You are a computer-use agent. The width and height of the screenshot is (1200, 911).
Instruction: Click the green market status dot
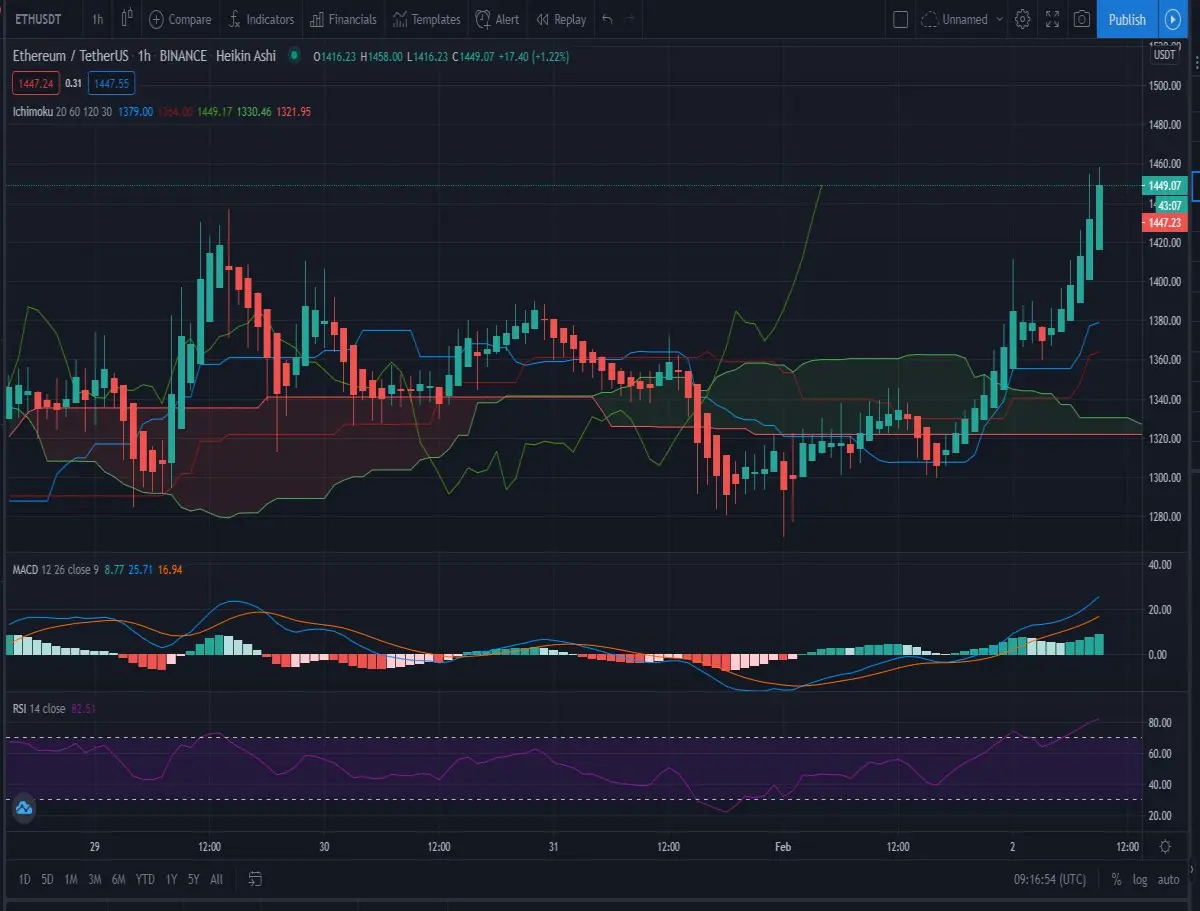[x=294, y=56]
